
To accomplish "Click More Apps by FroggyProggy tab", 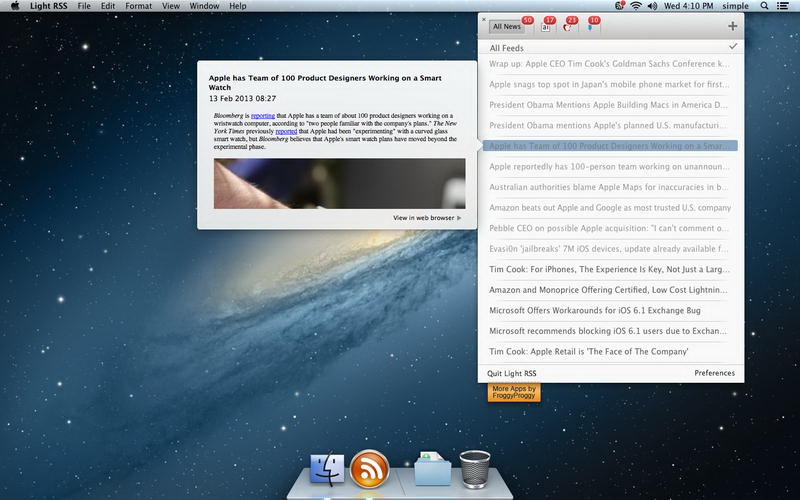I will pos(514,391).
